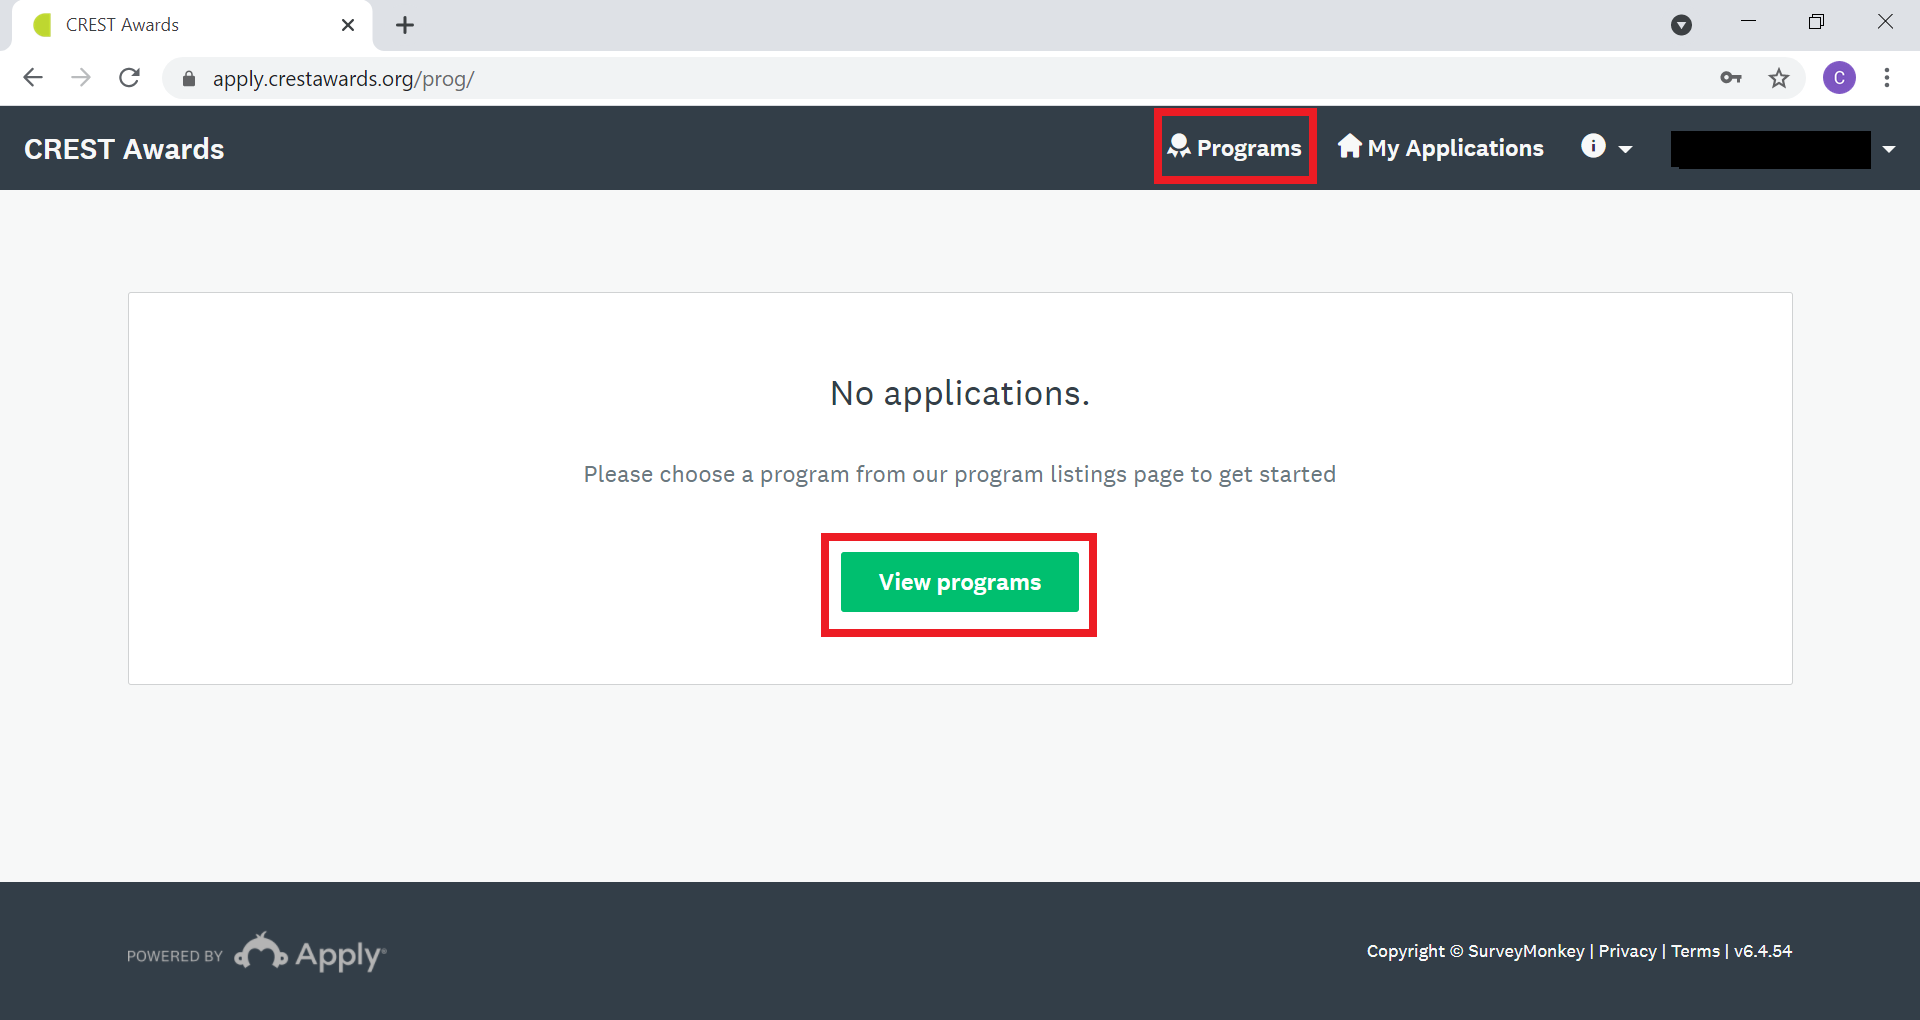This screenshot has width=1920, height=1020.
Task: Bookmark this page with star icon
Action: click(x=1779, y=78)
